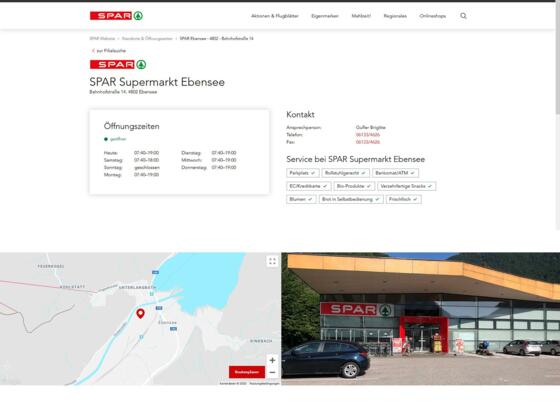Viewport: 560px width, 420px height.
Task: Click the Sonntag geschlossen entry
Action: (132, 168)
